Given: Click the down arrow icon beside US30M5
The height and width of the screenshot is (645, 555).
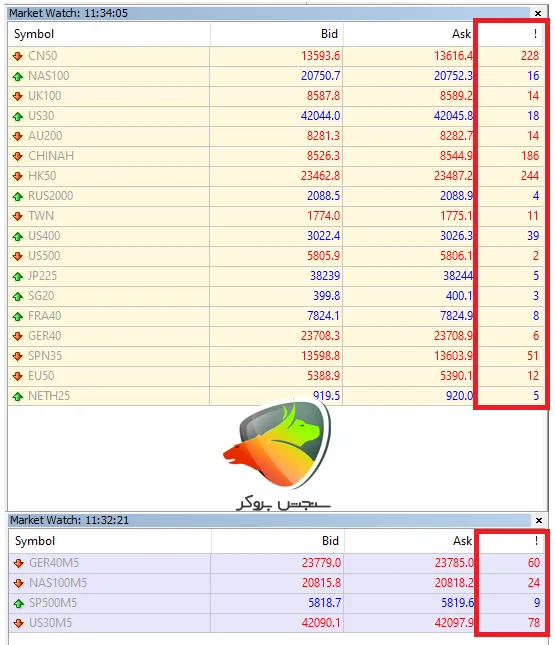Looking at the screenshot, I should click(19, 623).
